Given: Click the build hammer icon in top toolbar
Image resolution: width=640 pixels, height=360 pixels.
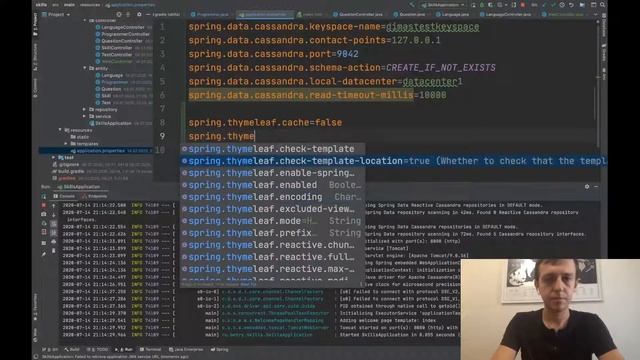Looking at the screenshot, I should pyautogui.click(x=412, y=5).
